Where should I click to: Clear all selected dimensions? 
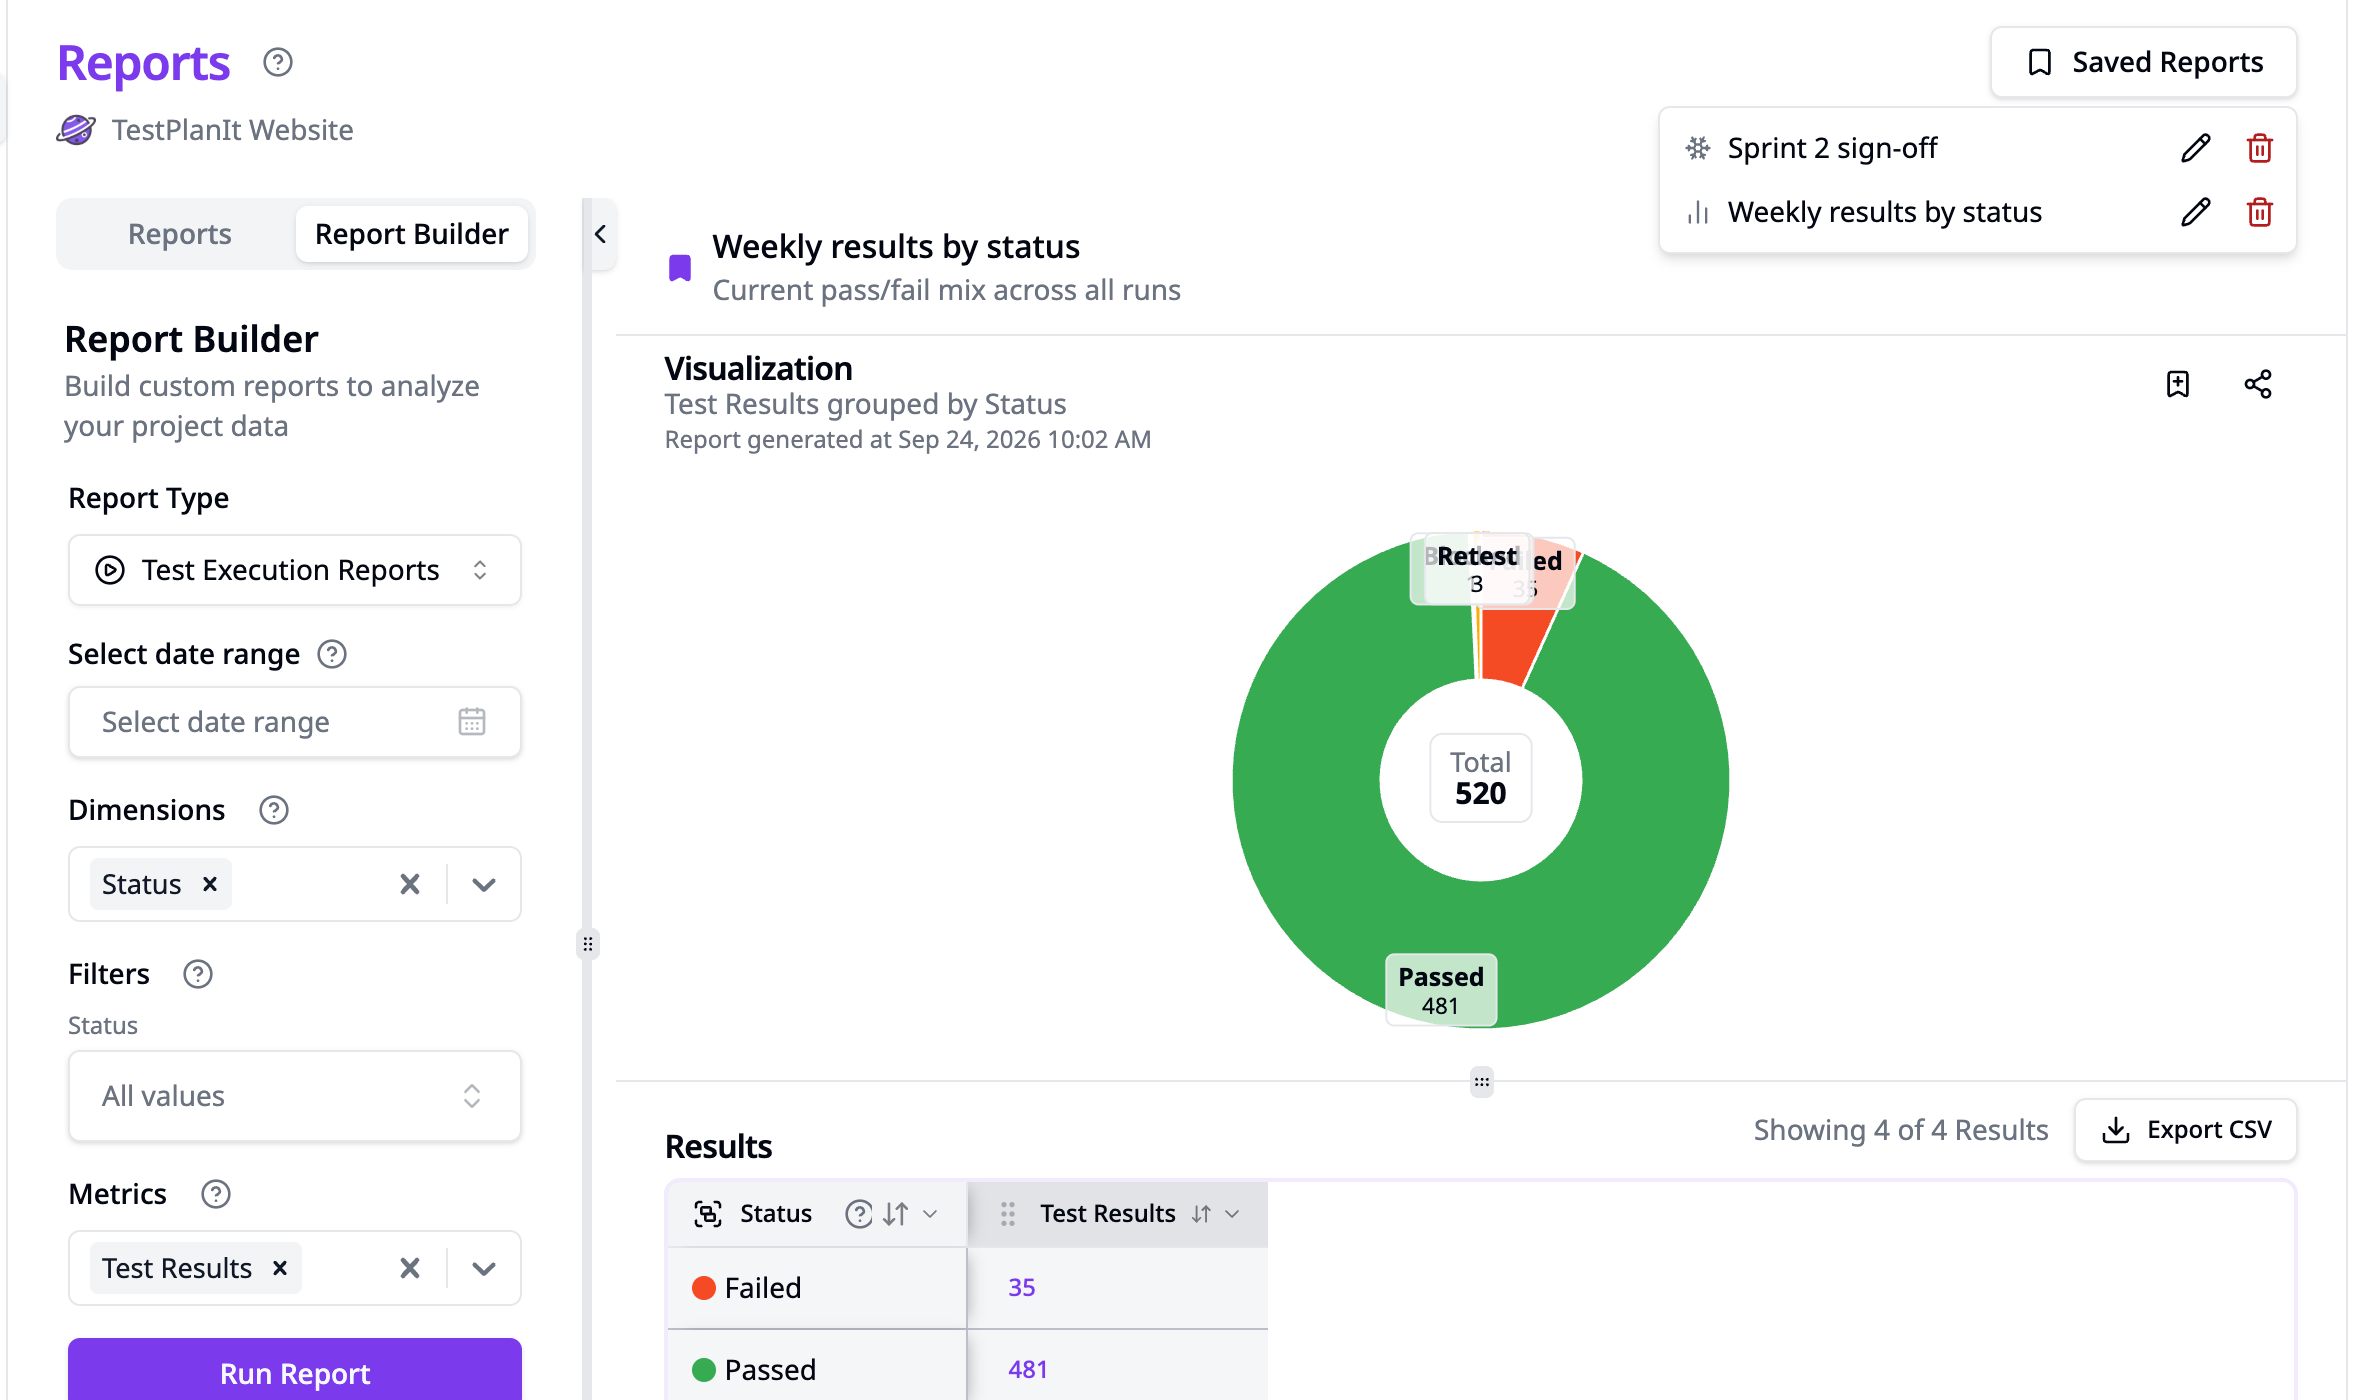point(410,884)
